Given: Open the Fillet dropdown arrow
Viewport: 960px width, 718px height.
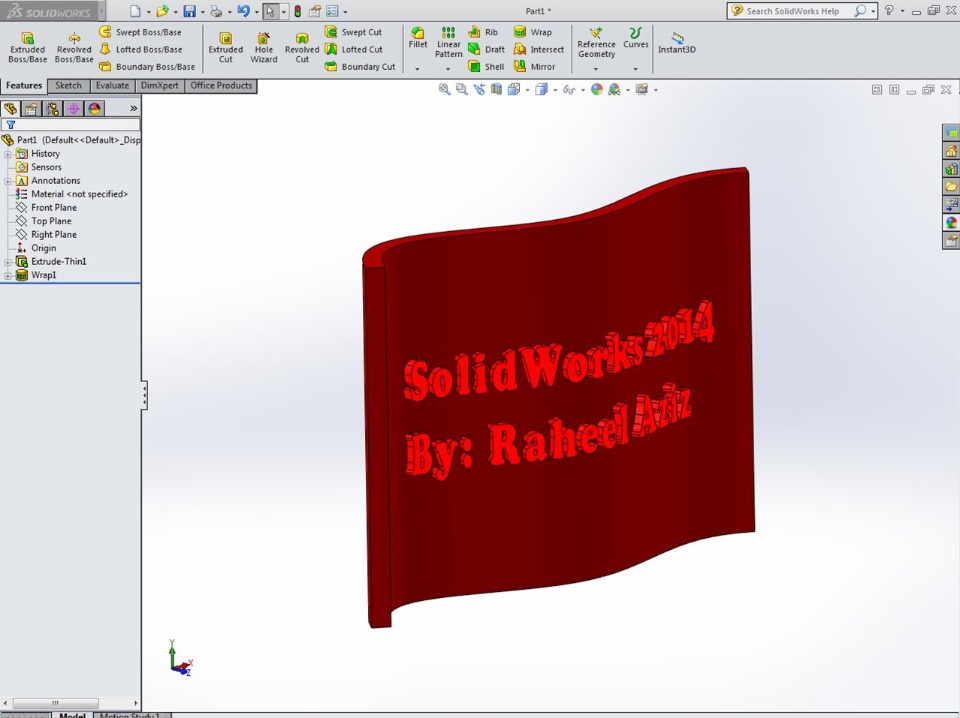Looking at the screenshot, I should pos(418,69).
